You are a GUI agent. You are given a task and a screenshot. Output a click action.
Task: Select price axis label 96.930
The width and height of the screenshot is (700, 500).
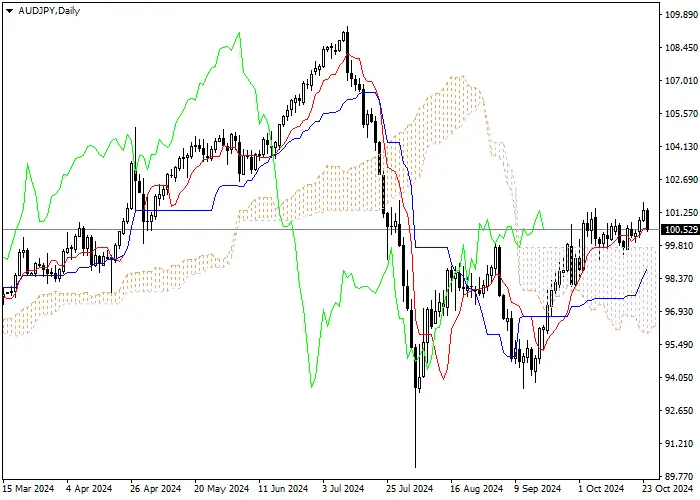681,312
